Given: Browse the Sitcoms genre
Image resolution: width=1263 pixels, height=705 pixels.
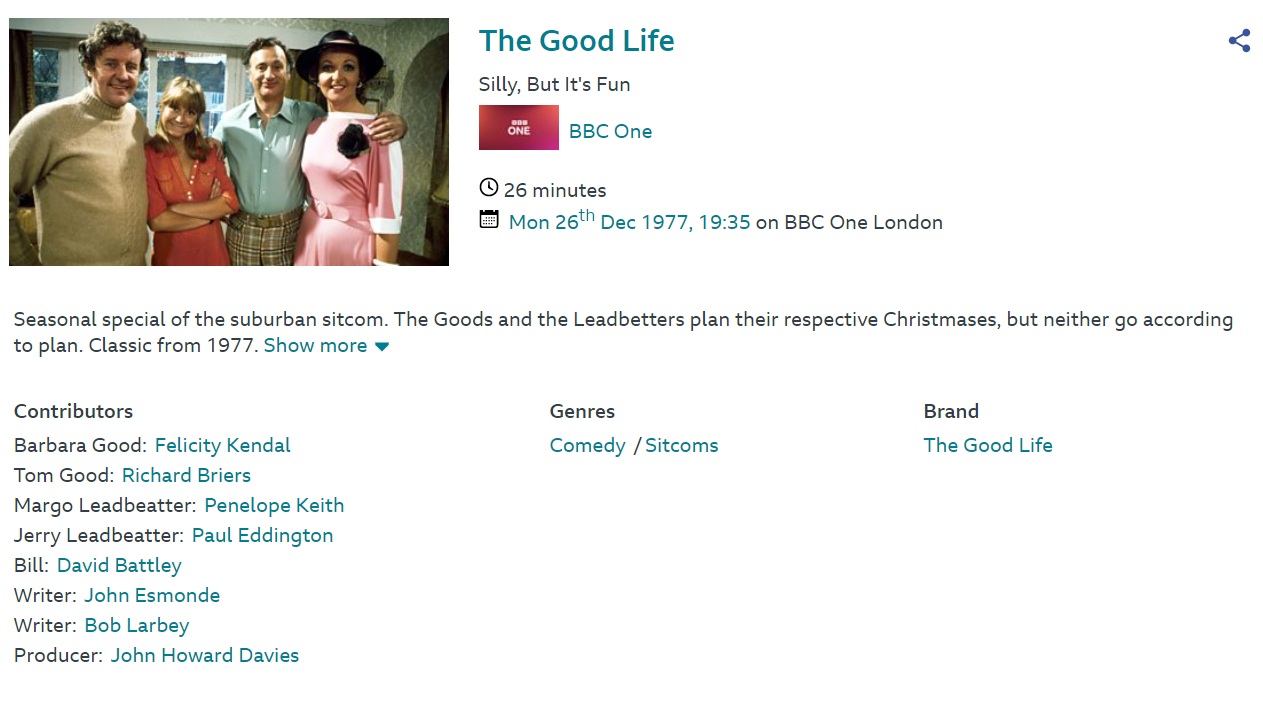Looking at the screenshot, I should click(681, 446).
